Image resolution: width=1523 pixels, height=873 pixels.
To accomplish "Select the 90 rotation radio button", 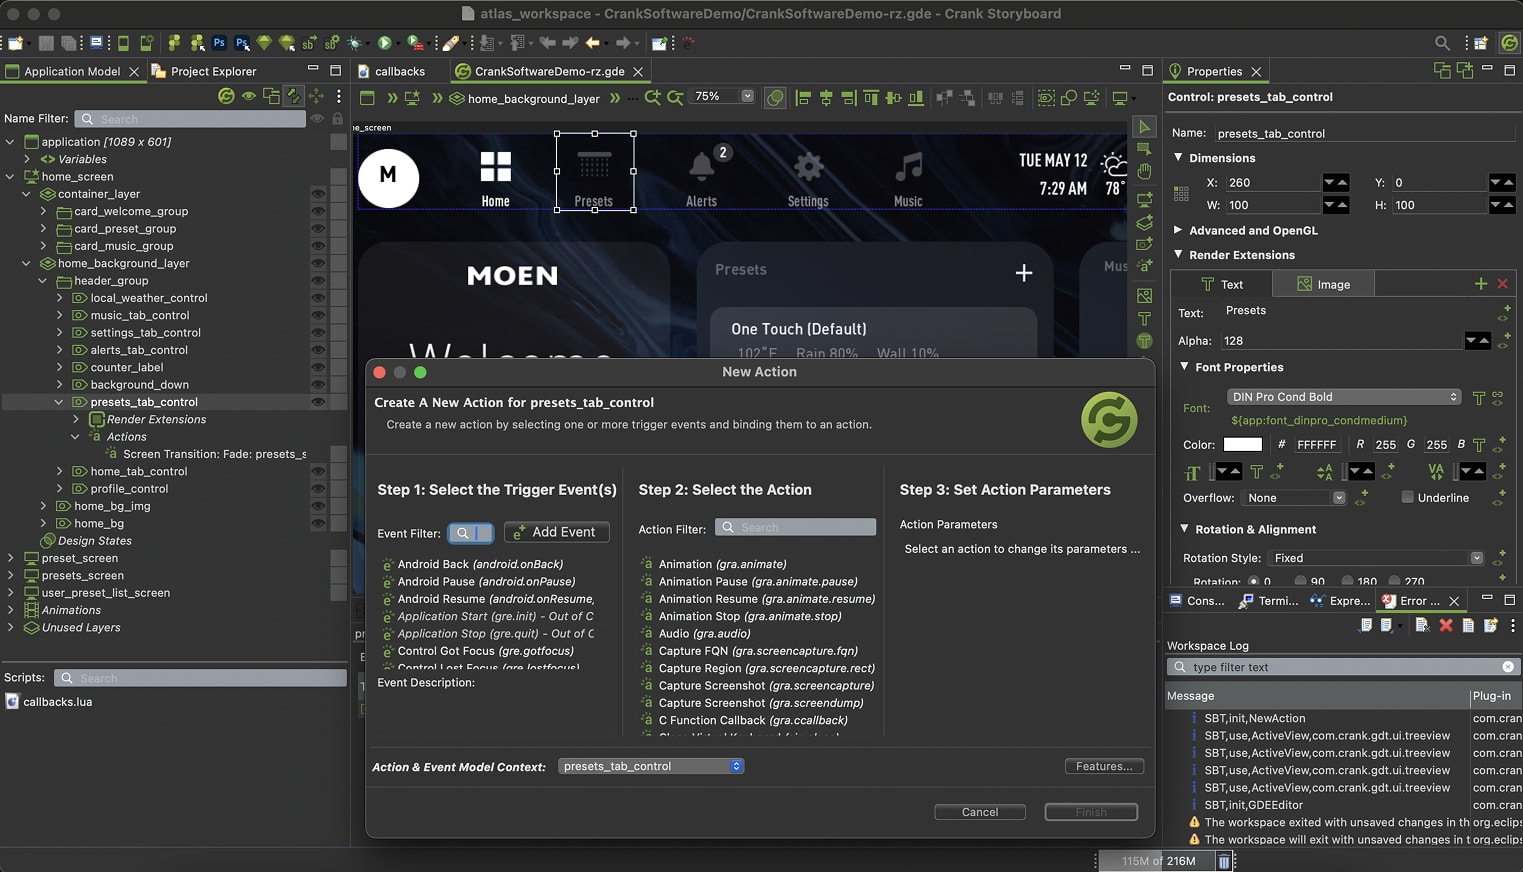I will 1300,581.
